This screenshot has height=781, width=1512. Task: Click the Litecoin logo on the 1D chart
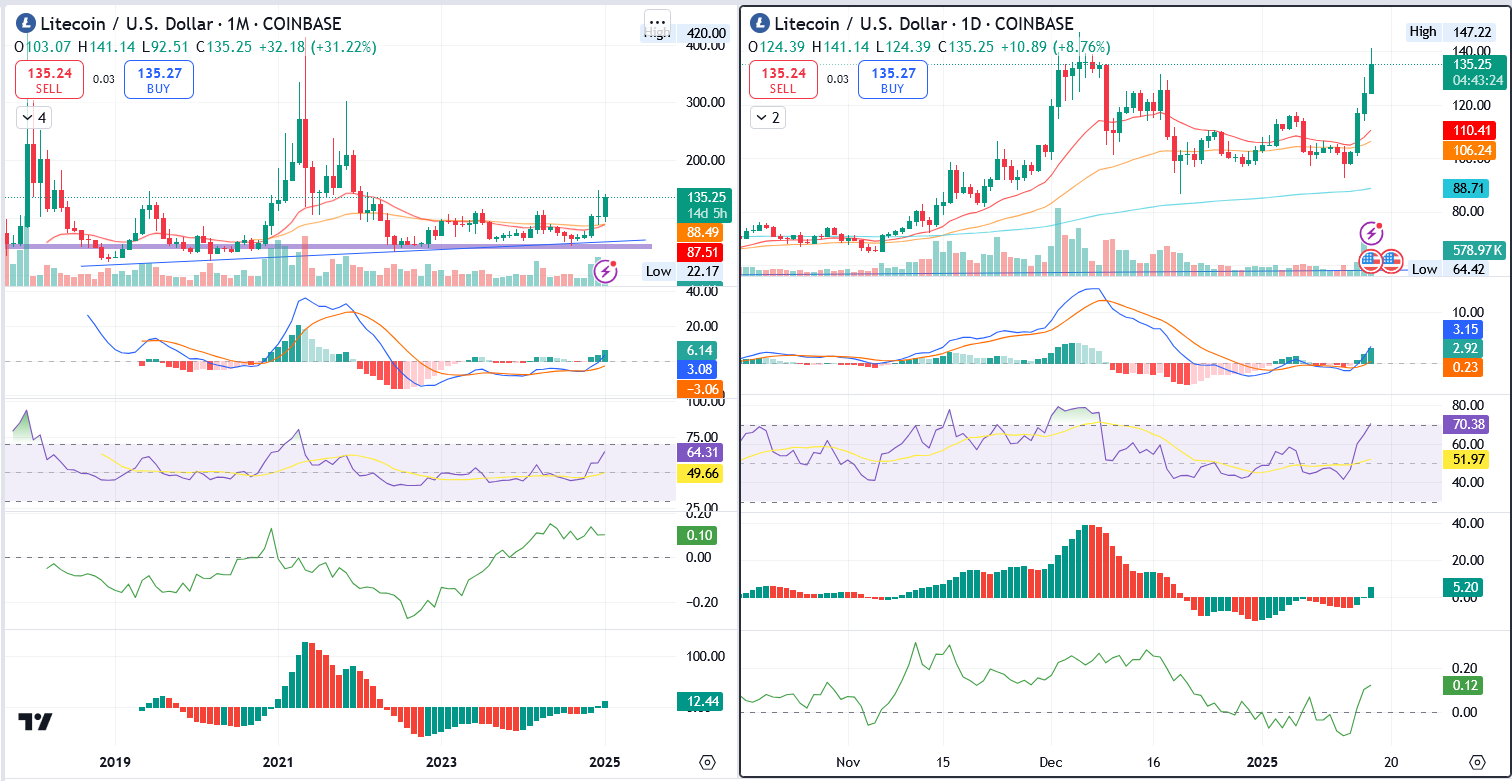tap(760, 24)
